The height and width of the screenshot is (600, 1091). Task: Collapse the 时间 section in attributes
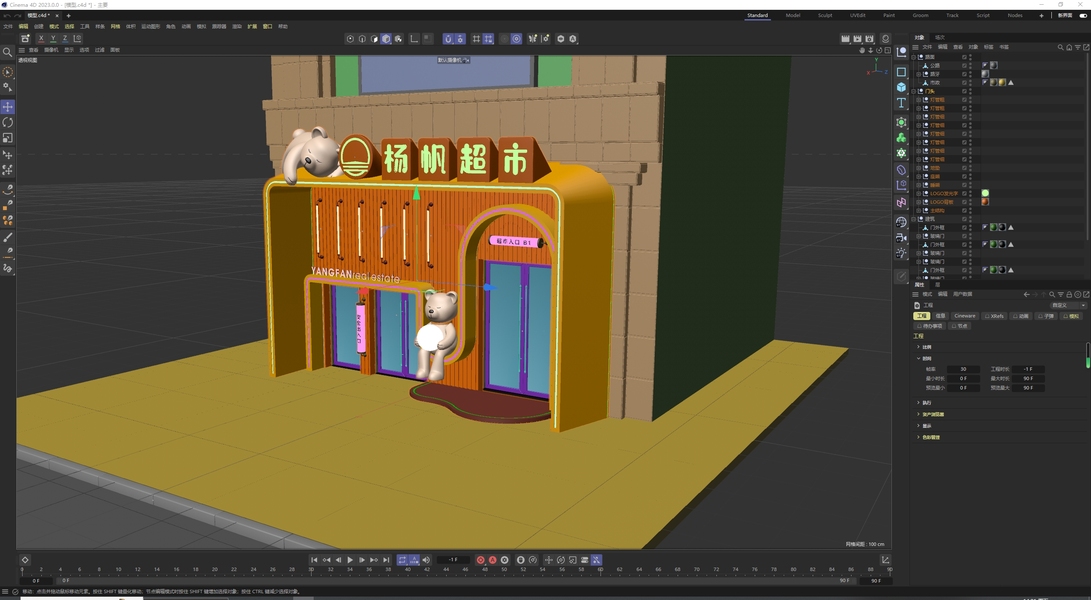(918, 358)
